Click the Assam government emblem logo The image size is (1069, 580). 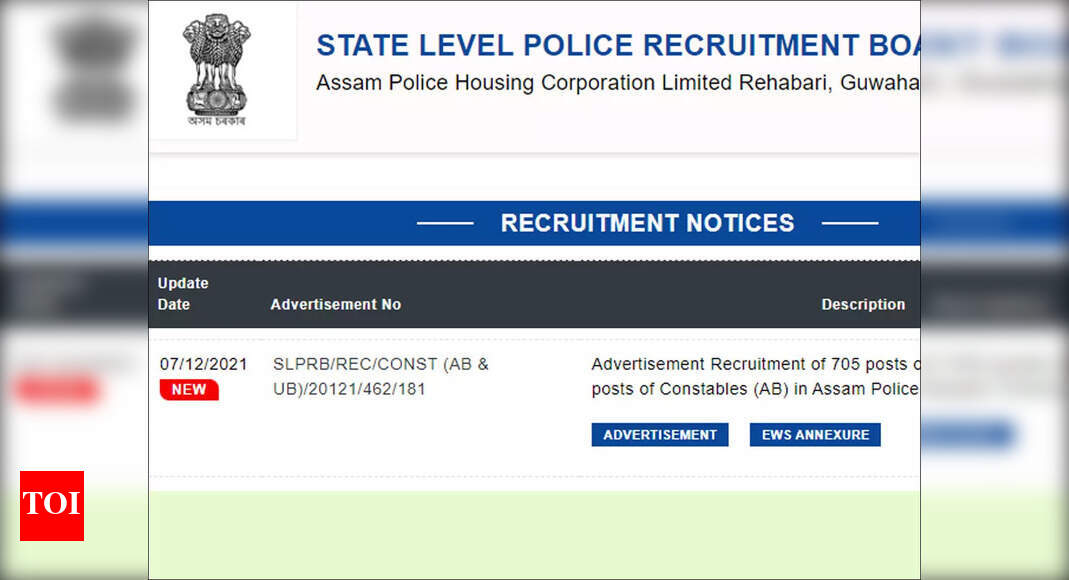click(x=216, y=70)
